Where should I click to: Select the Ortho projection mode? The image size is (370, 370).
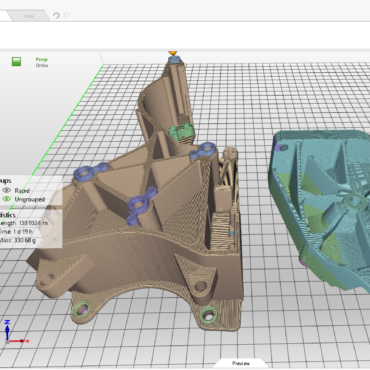[x=42, y=65]
